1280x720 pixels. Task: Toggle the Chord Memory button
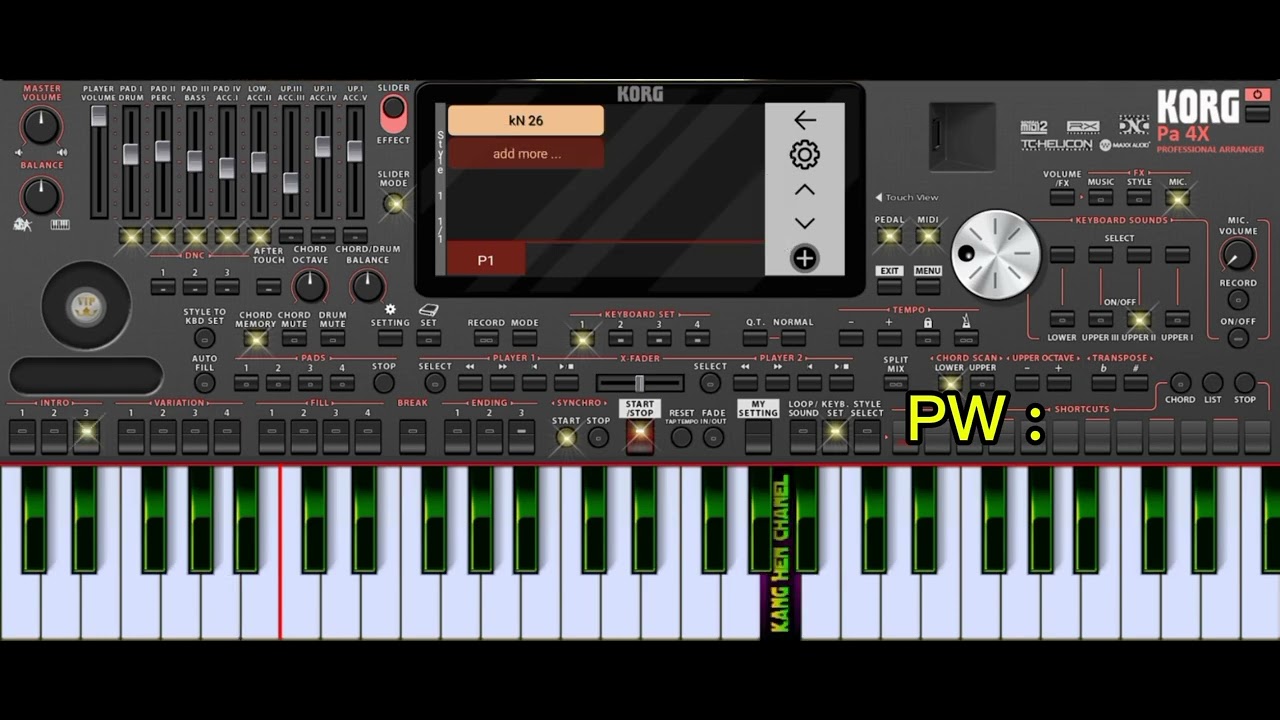[255, 339]
